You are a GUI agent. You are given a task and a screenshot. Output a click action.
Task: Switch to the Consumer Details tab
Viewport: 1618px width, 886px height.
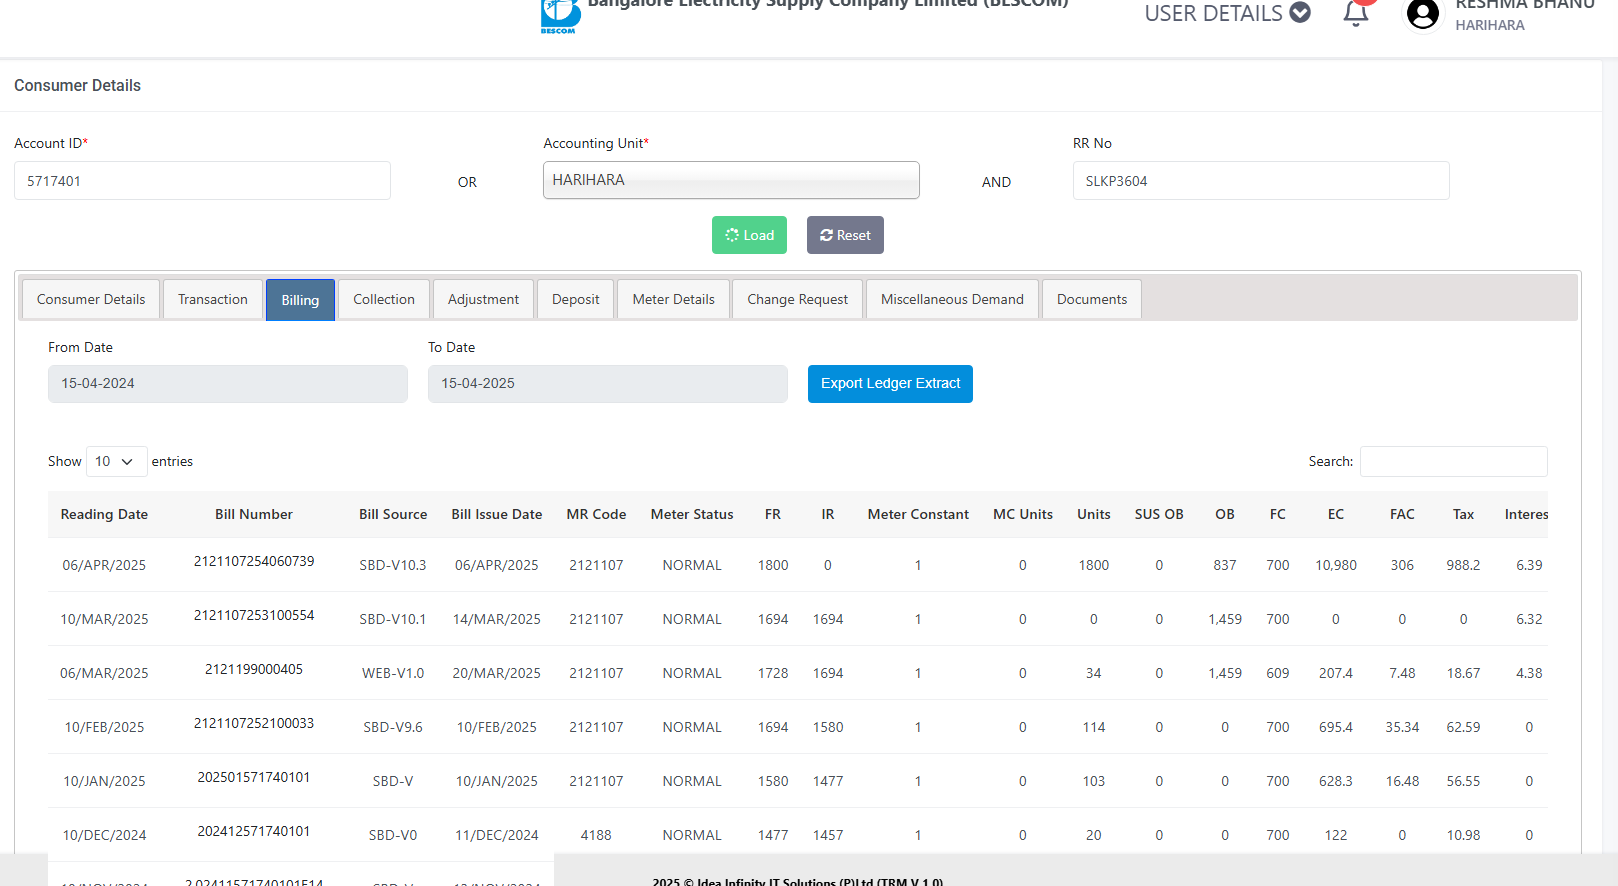[x=91, y=300]
